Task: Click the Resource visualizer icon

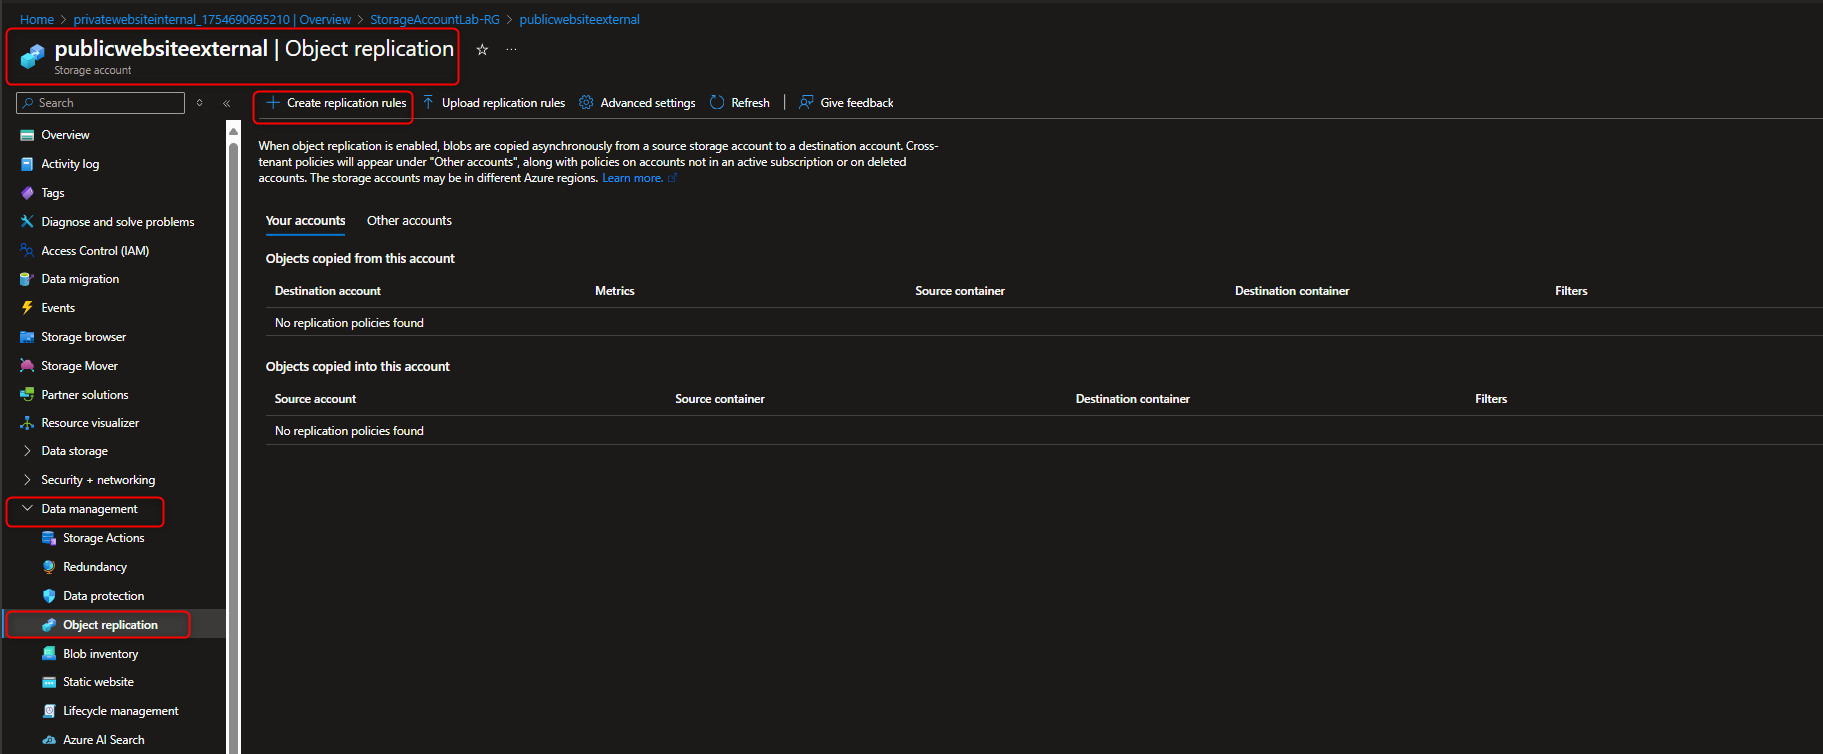Action: tap(27, 423)
